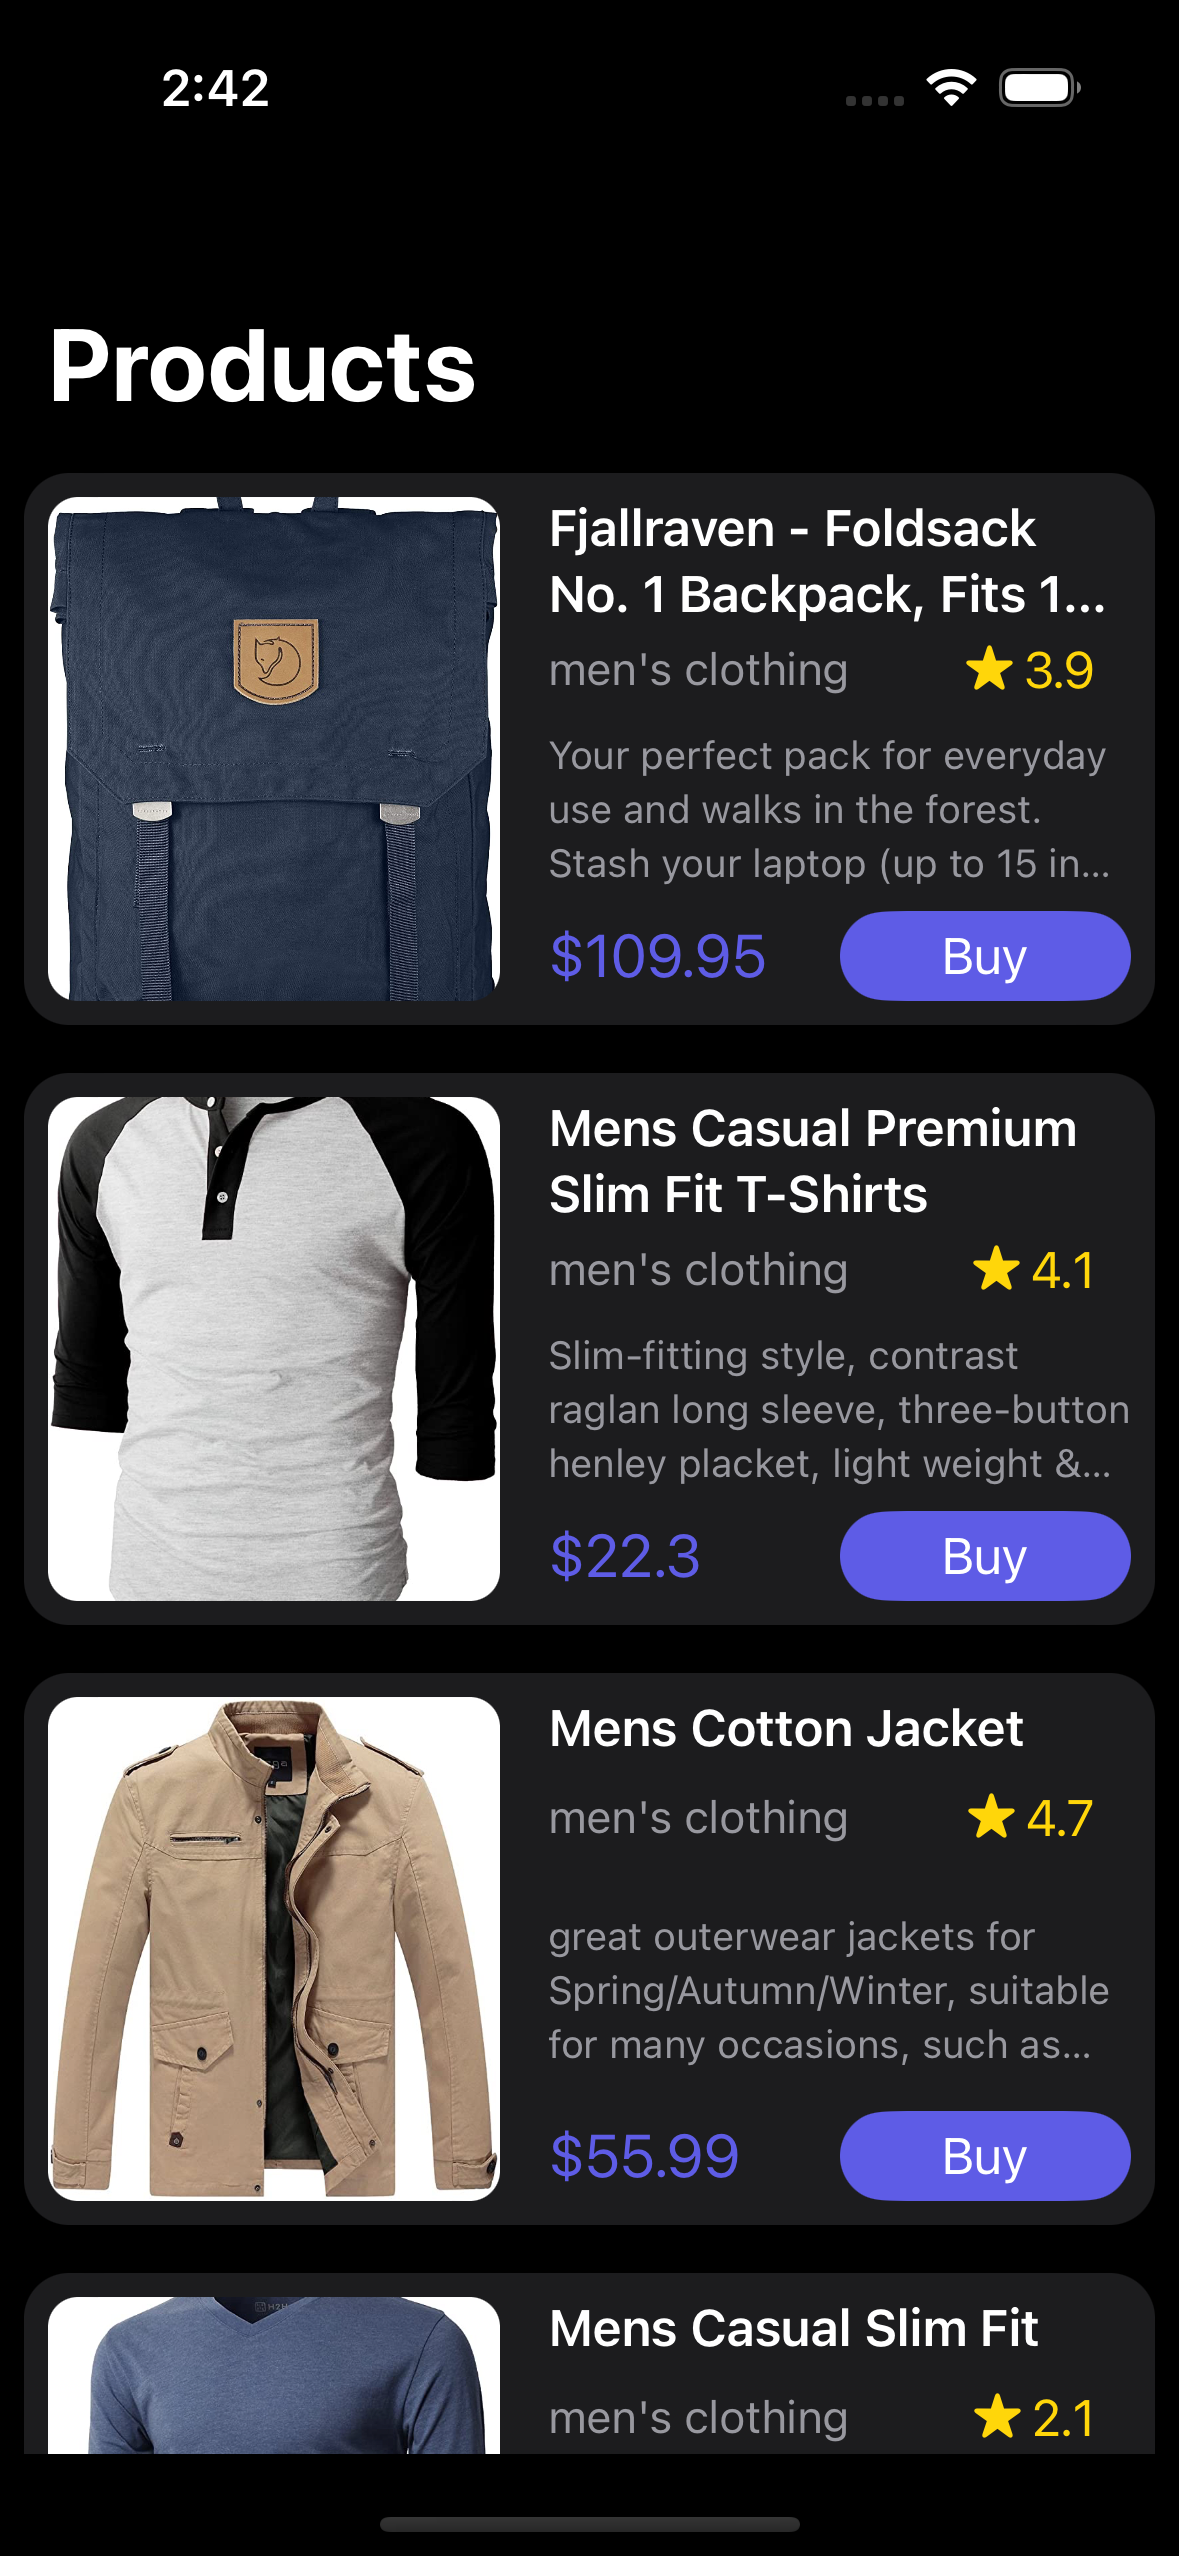Tap the $109.95 price label
Viewport: 1179px width, 2556px height.
coord(658,956)
